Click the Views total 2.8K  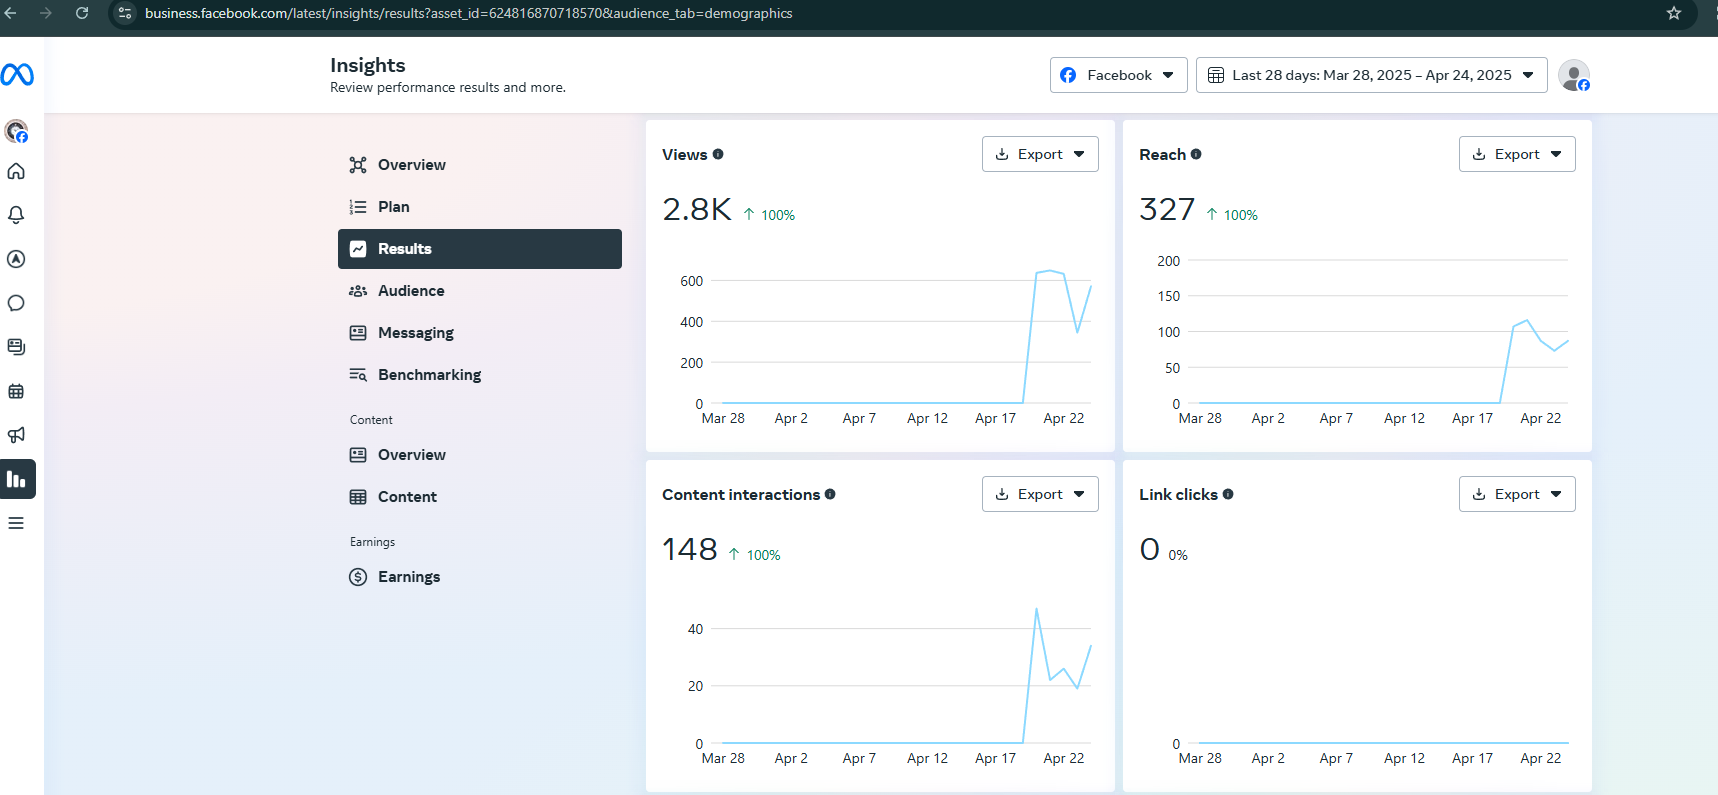tap(697, 209)
